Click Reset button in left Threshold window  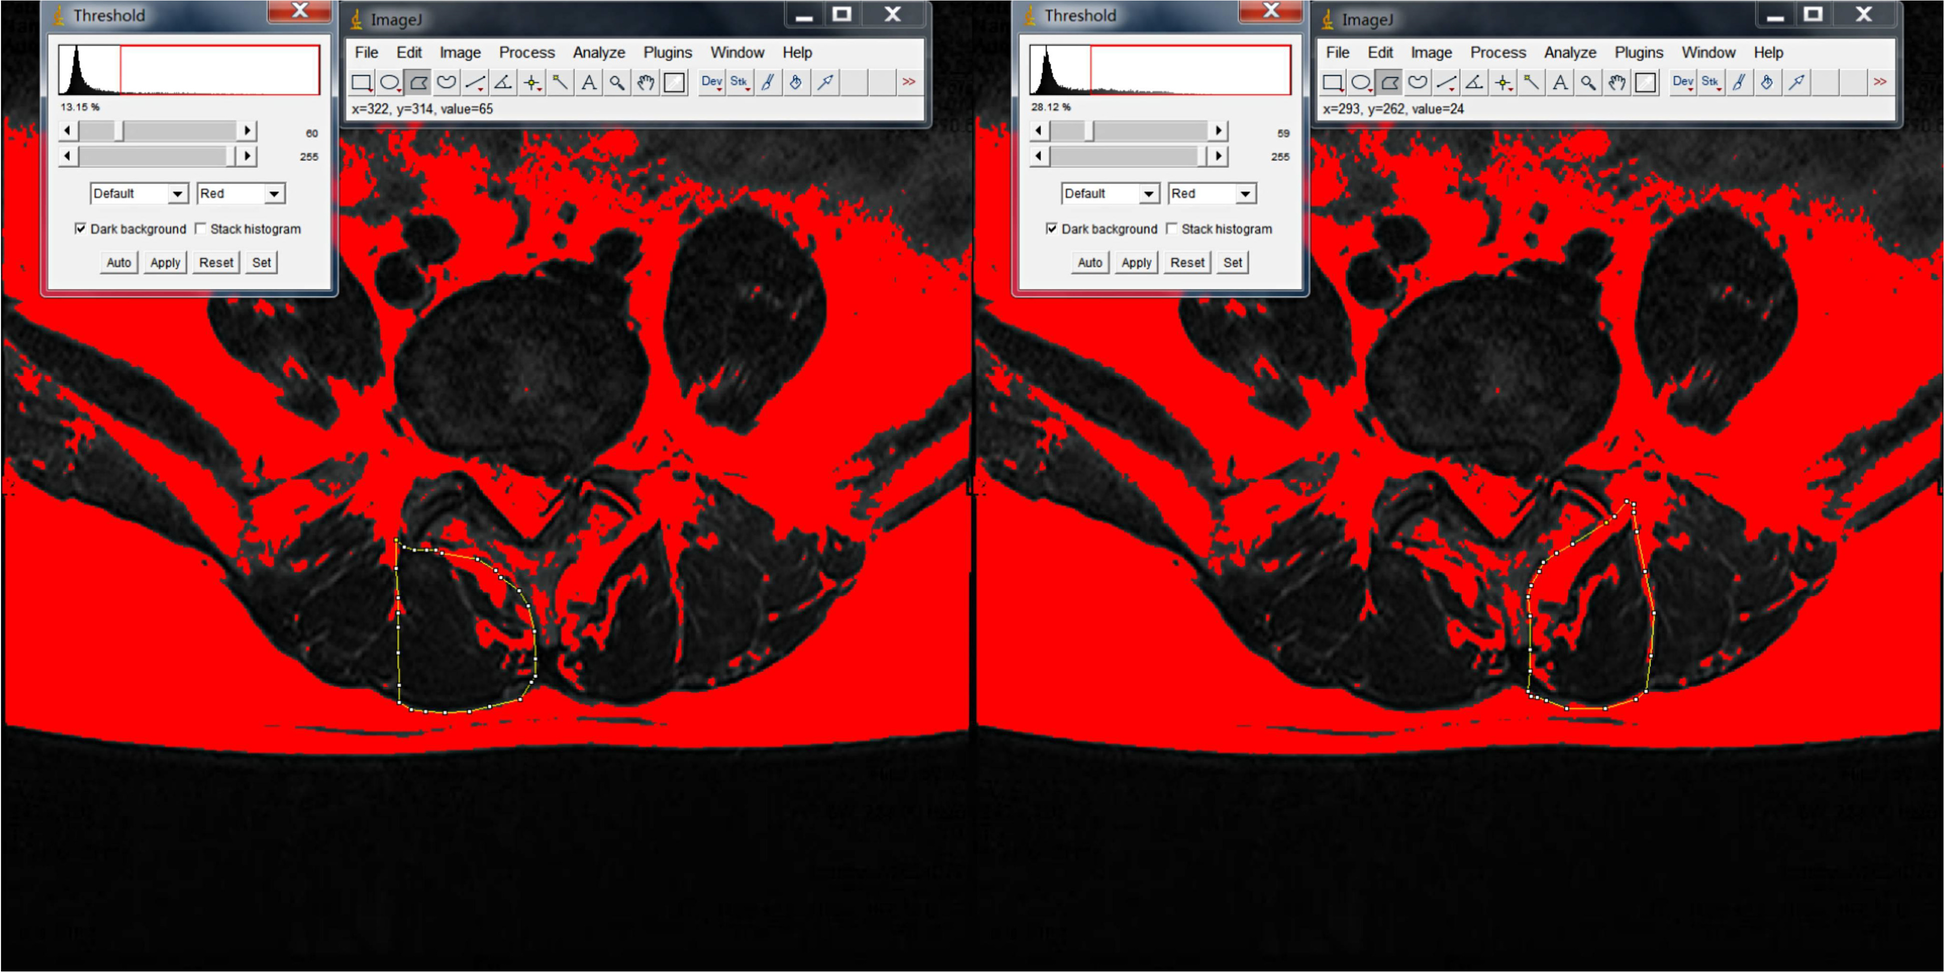pyautogui.click(x=216, y=263)
